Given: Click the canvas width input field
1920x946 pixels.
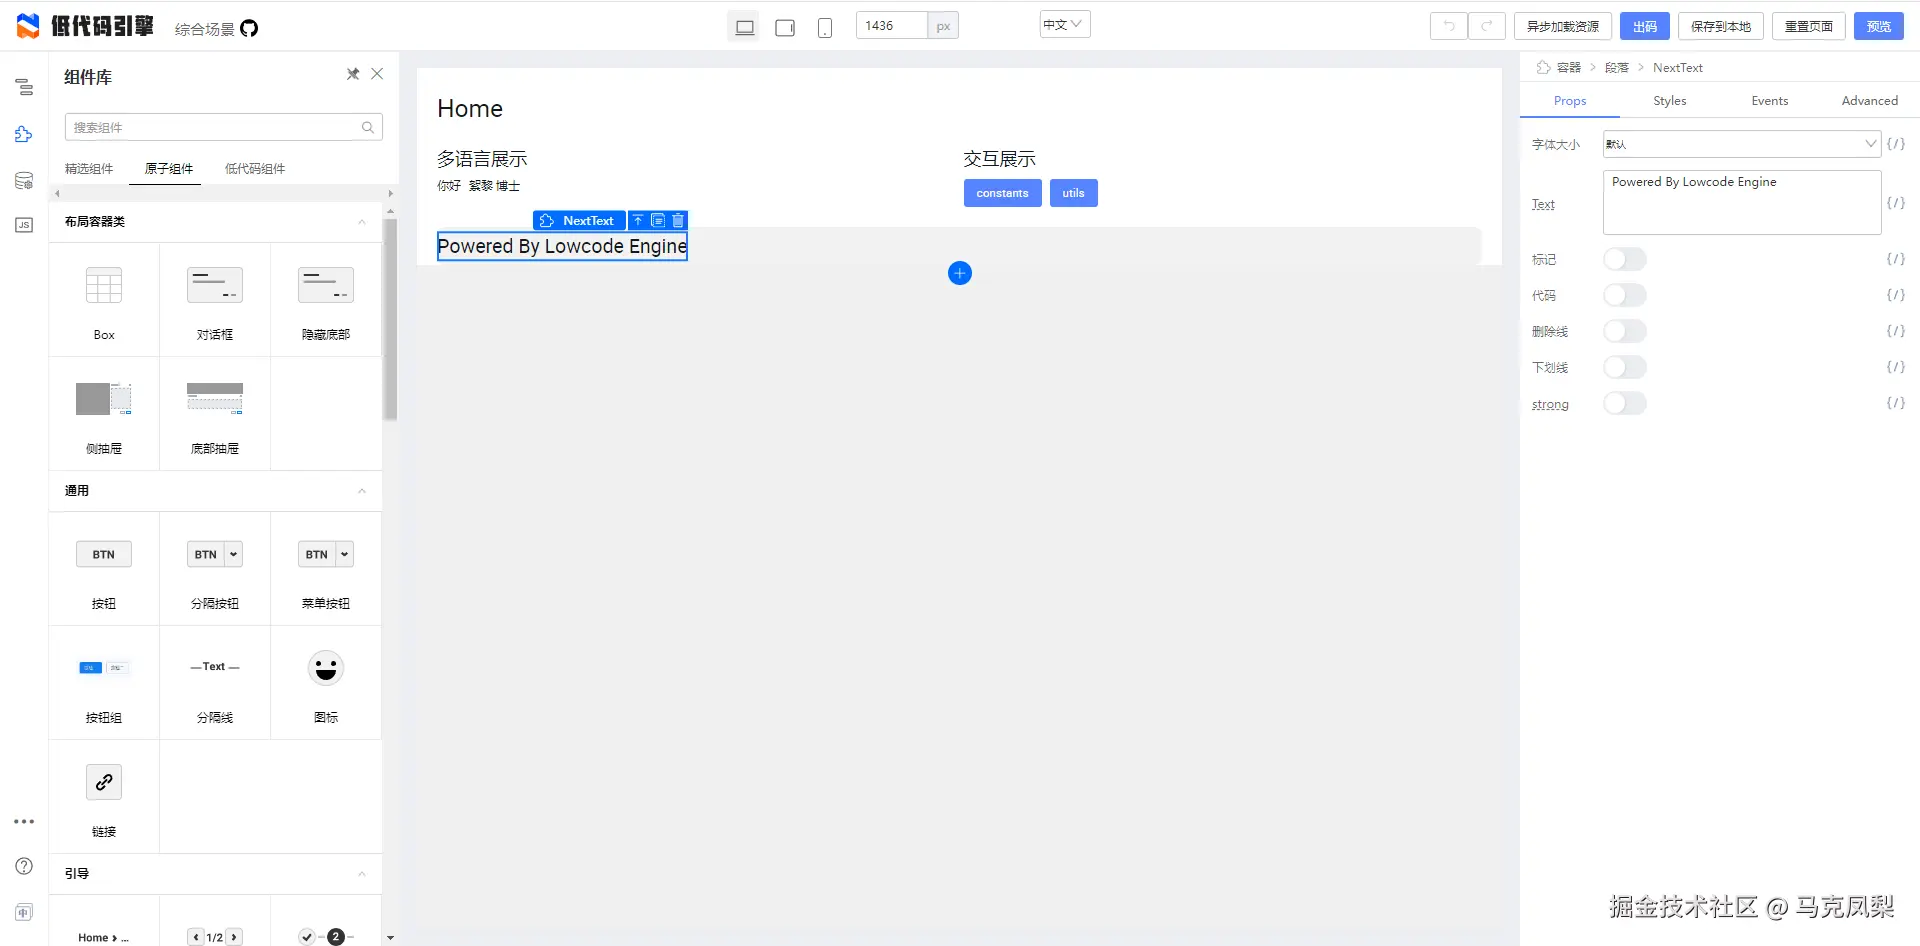Looking at the screenshot, I should coord(892,26).
